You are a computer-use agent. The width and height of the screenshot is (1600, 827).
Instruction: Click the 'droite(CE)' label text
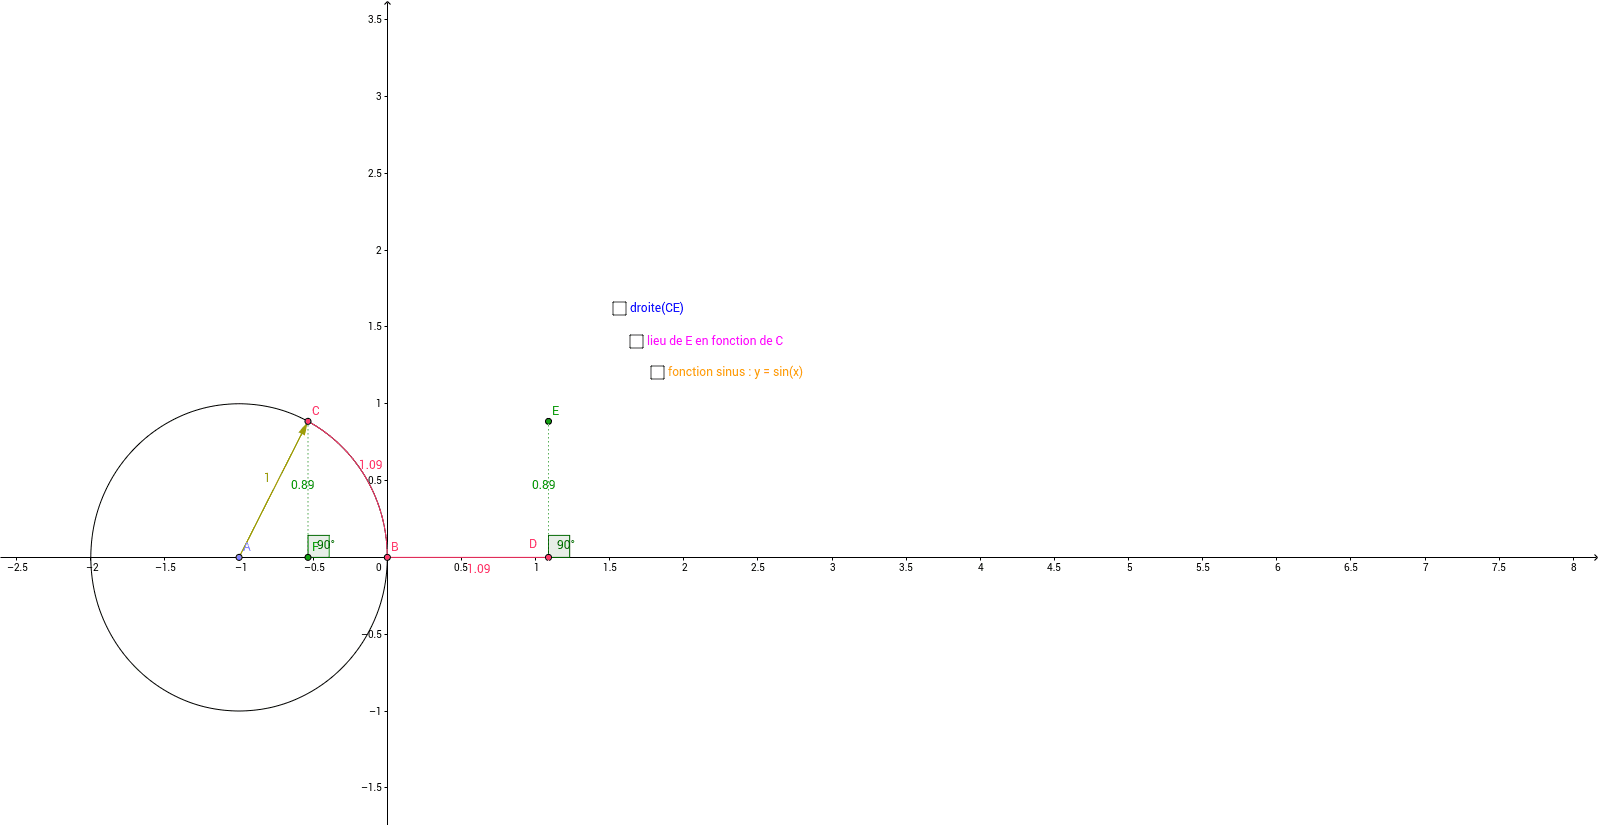[657, 308]
